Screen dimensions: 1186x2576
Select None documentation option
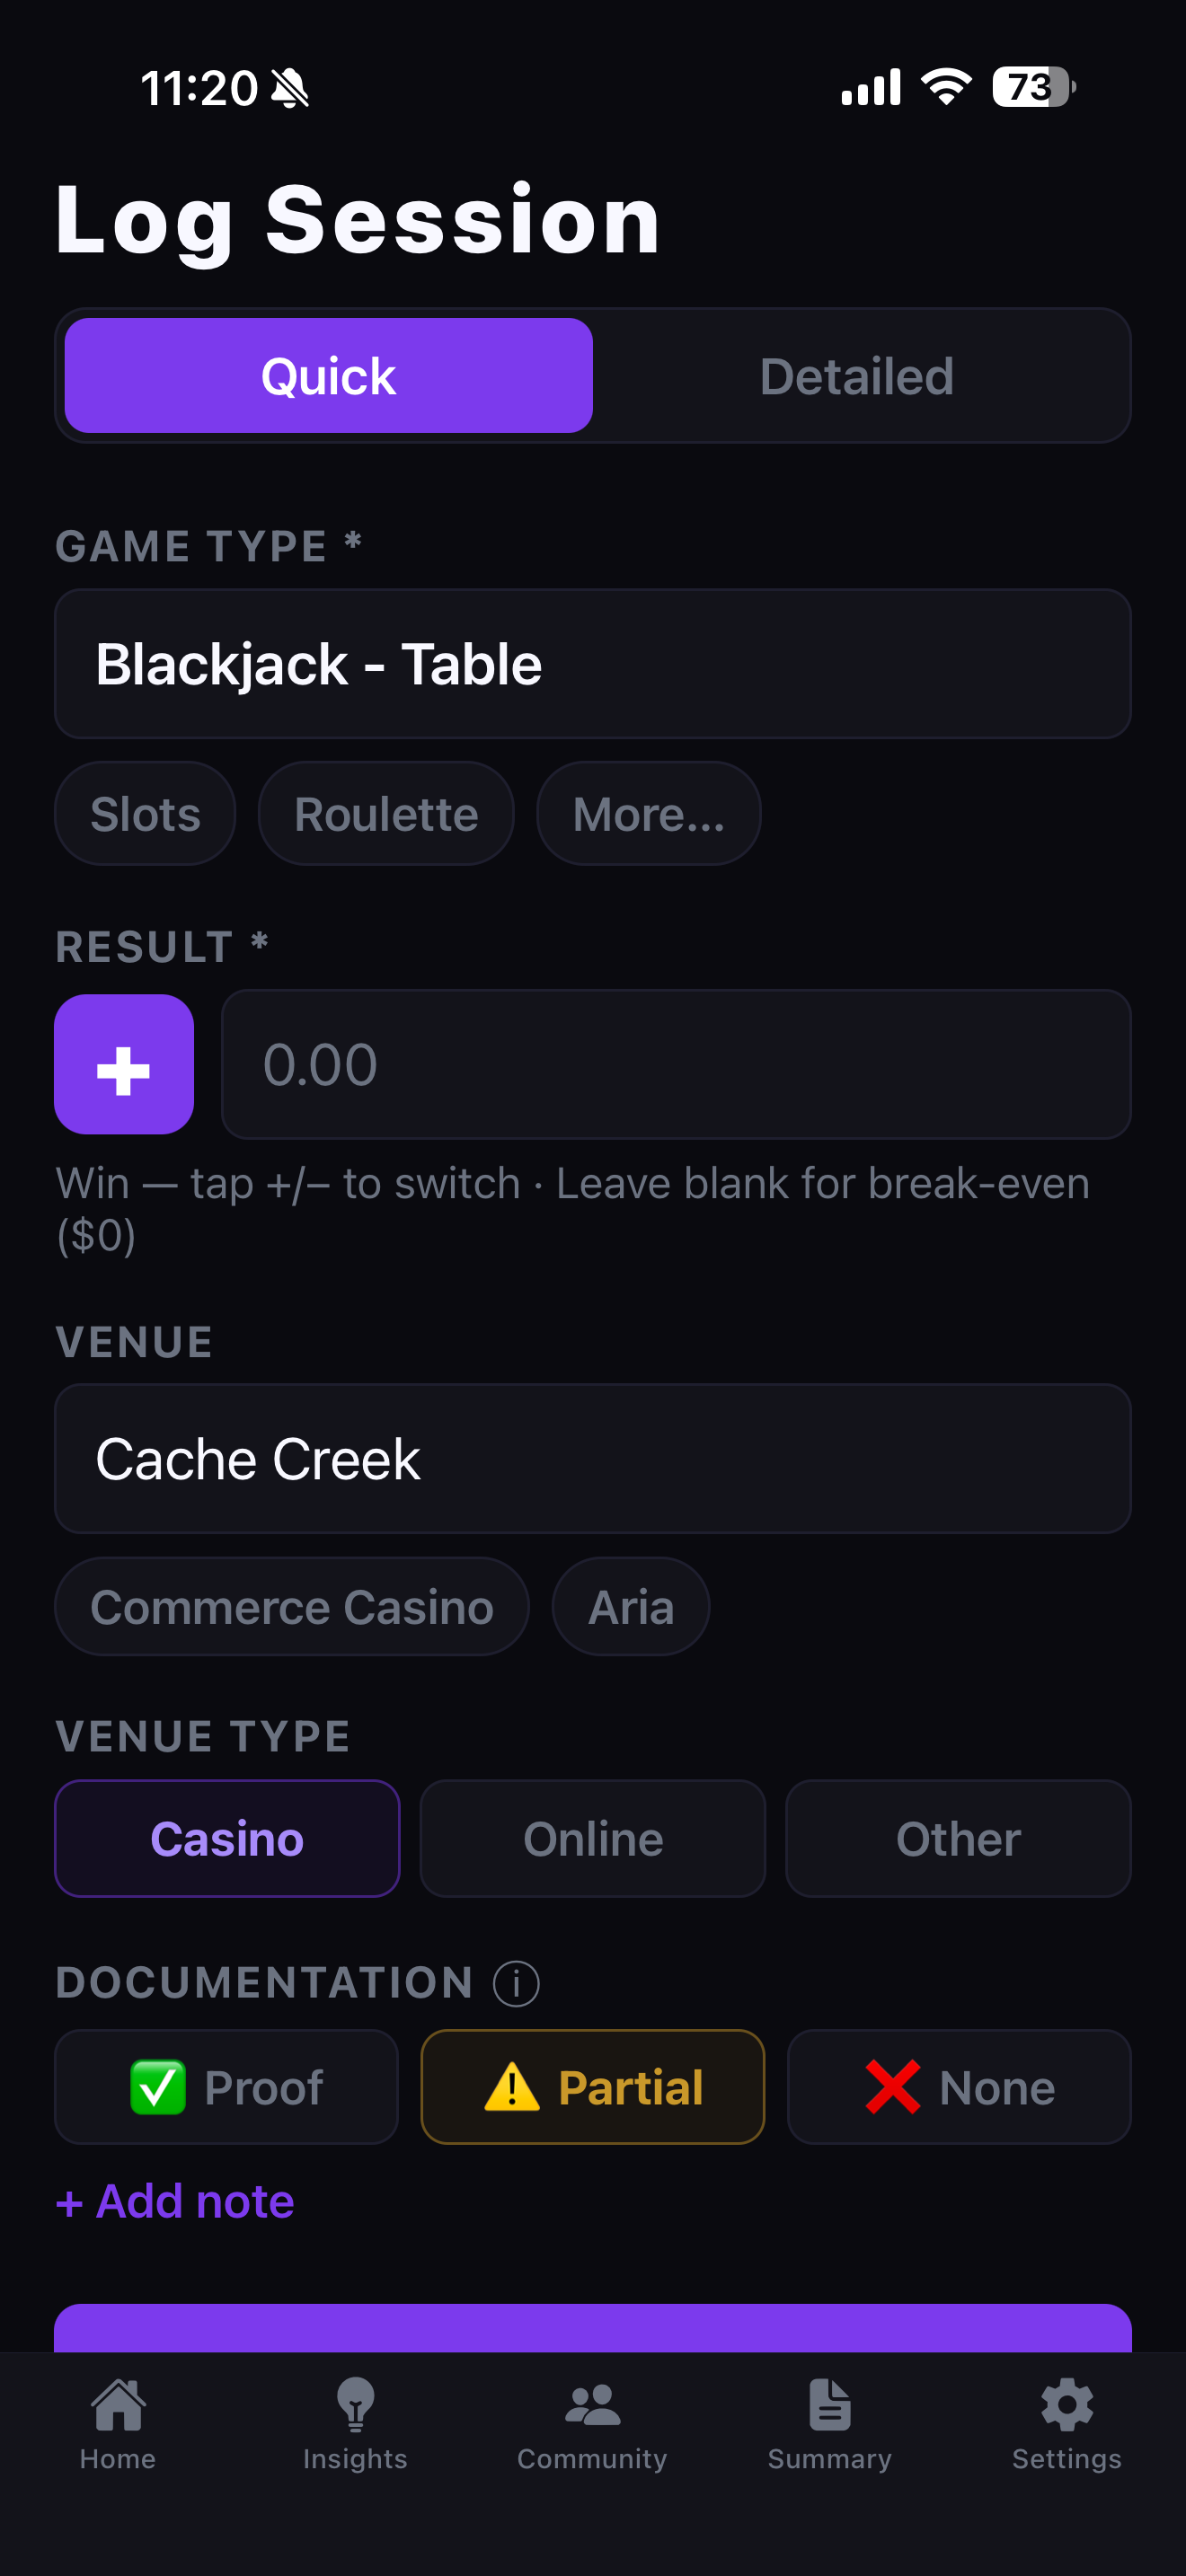959,2087
